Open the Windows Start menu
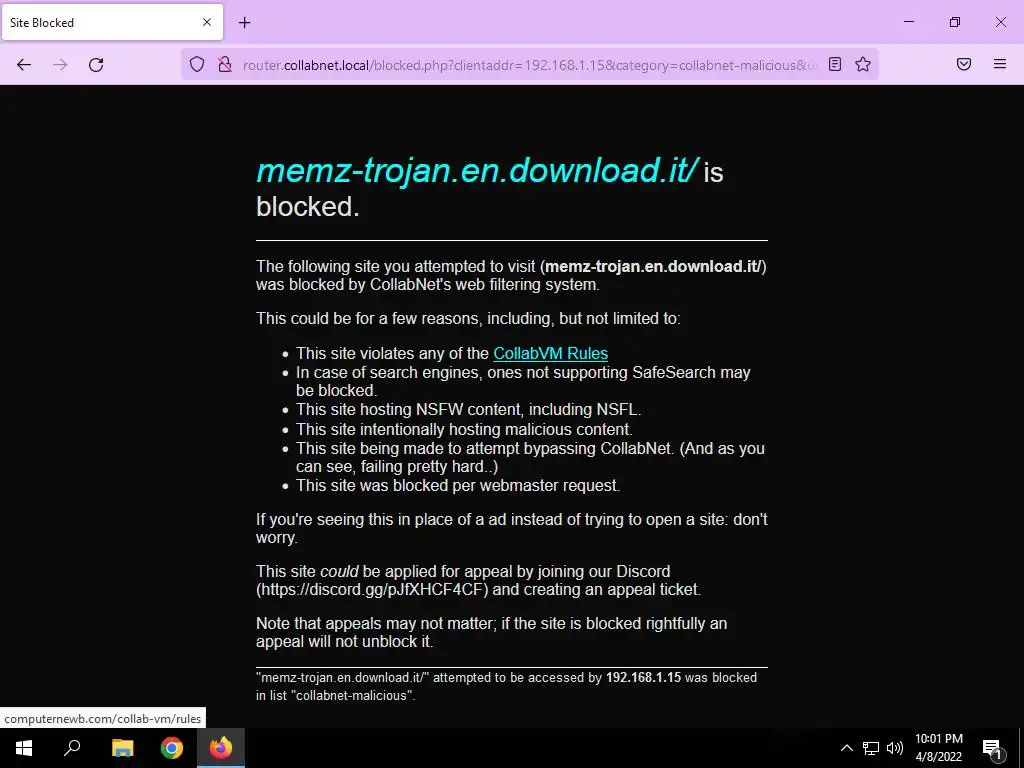 24,748
